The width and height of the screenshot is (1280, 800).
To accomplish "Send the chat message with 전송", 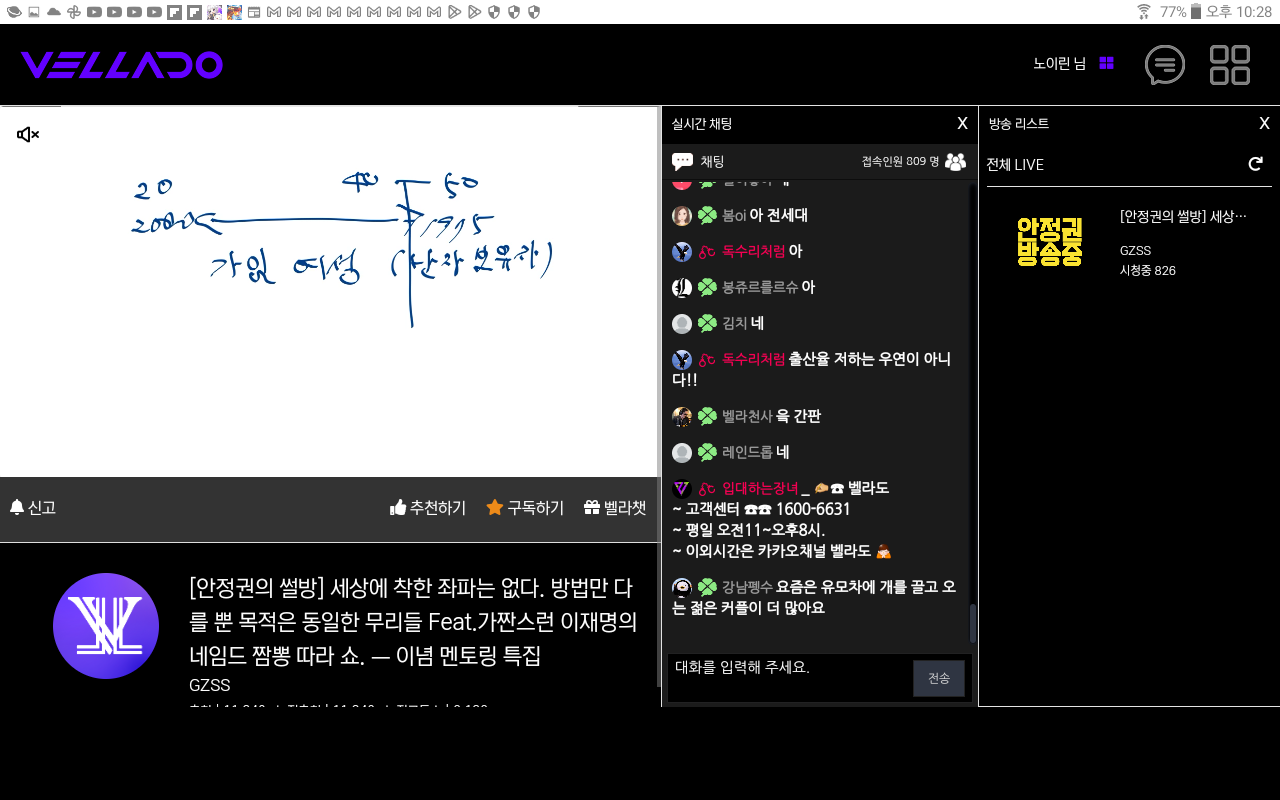I will click(939, 678).
